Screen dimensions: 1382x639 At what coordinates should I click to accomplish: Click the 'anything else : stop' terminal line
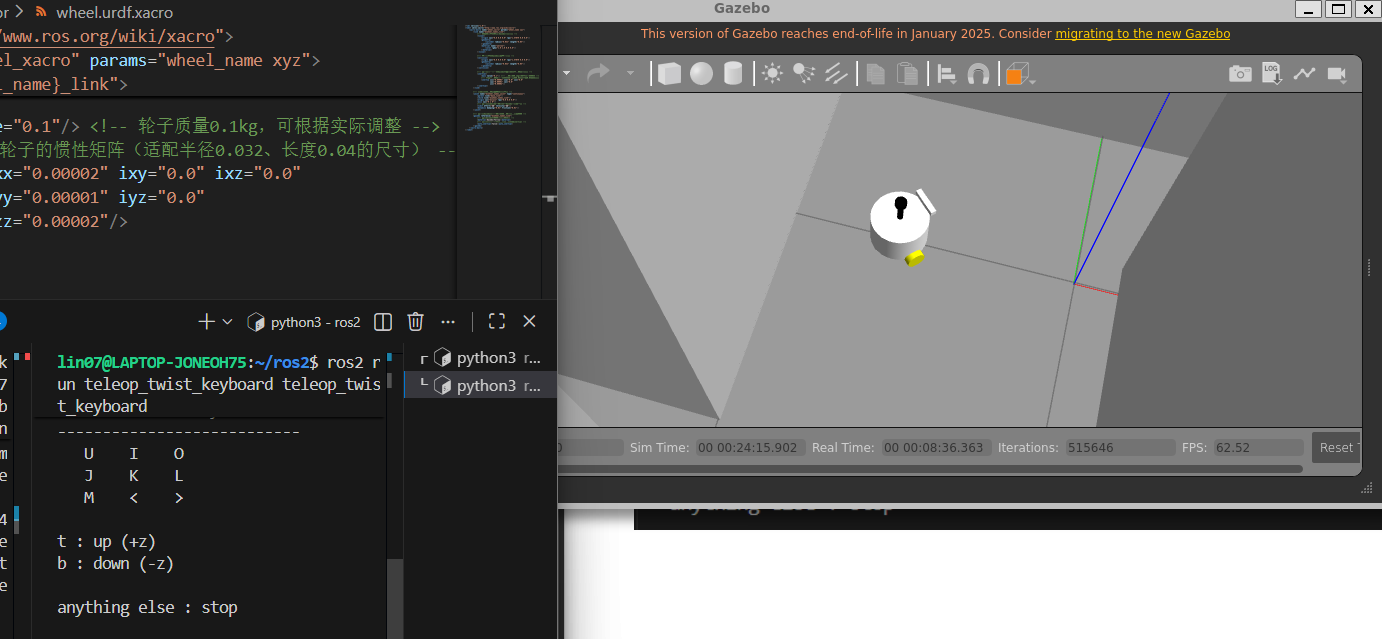click(x=147, y=607)
